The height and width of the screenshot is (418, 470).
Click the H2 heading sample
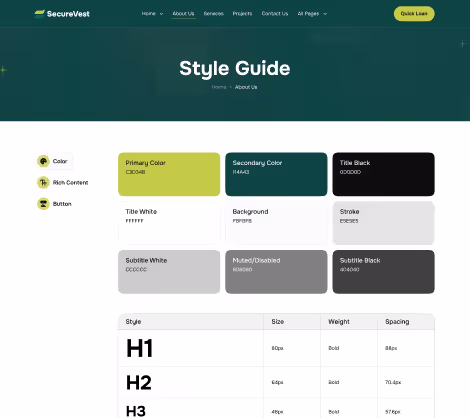[x=139, y=382]
